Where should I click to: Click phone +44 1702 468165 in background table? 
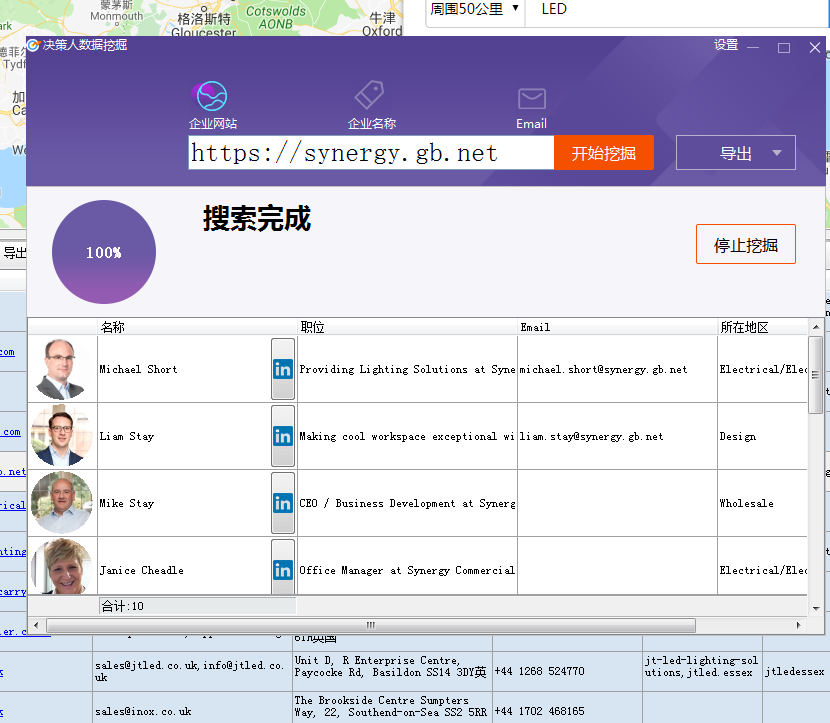[x=539, y=711]
